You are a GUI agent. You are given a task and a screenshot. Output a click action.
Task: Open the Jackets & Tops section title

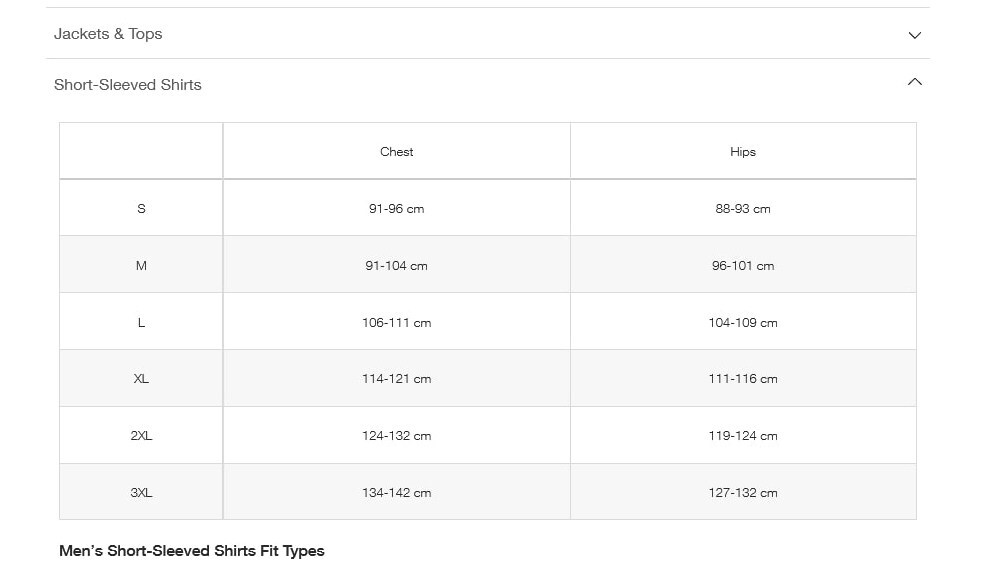point(108,34)
